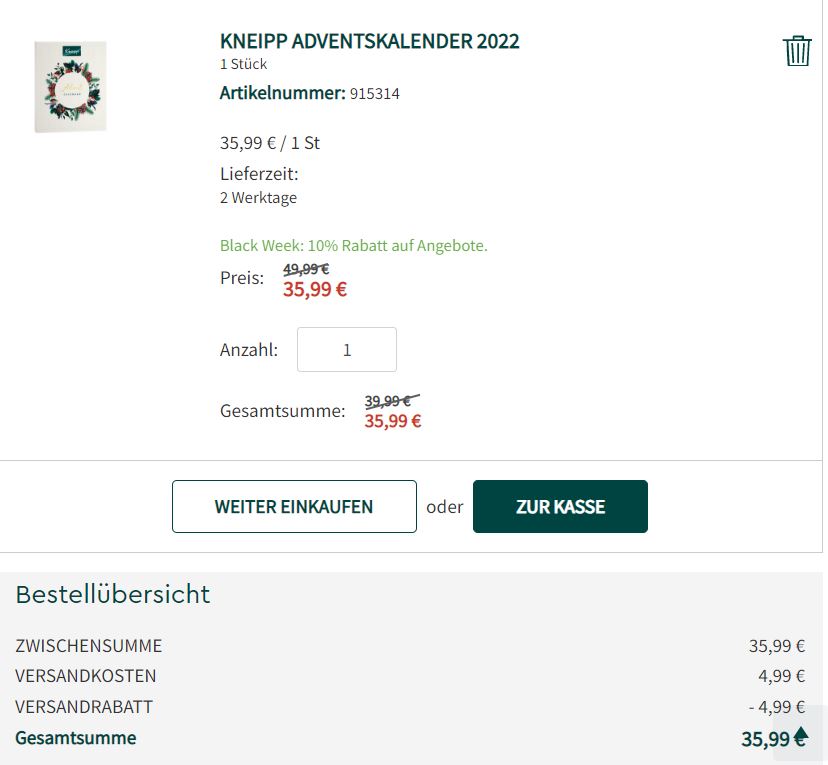Image resolution: width=828 pixels, height=765 pixels.
Task: Click the Anzahl quantity input field
Action: pyautogui.click(x=346, y=350)
